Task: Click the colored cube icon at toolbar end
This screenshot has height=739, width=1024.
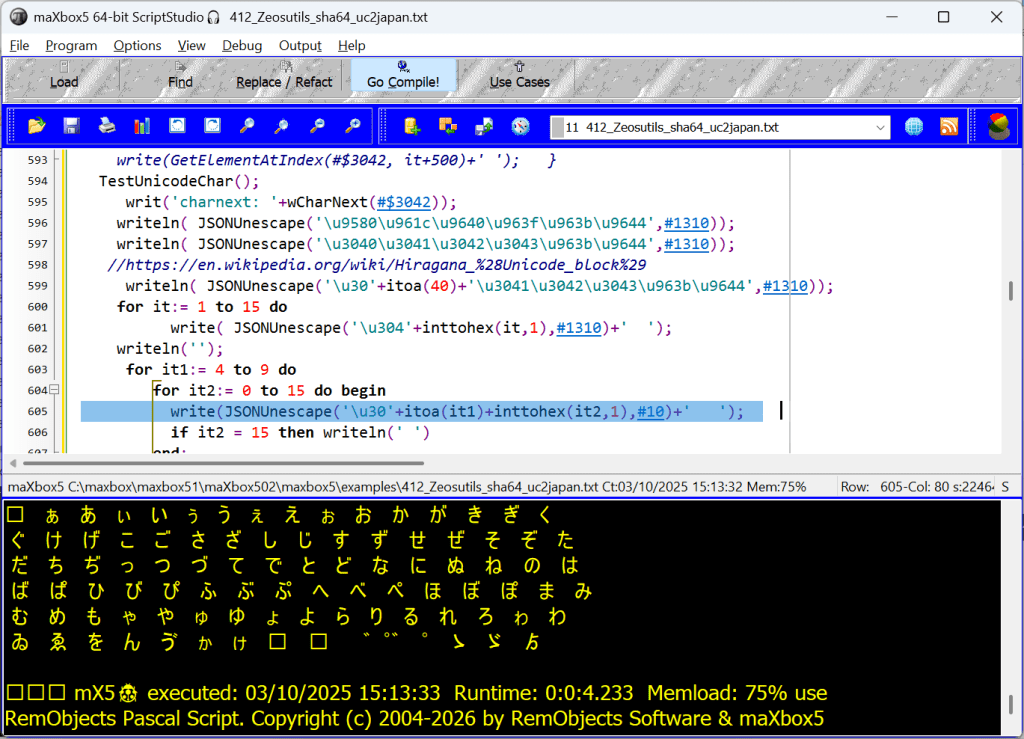Action: [998, 127]
